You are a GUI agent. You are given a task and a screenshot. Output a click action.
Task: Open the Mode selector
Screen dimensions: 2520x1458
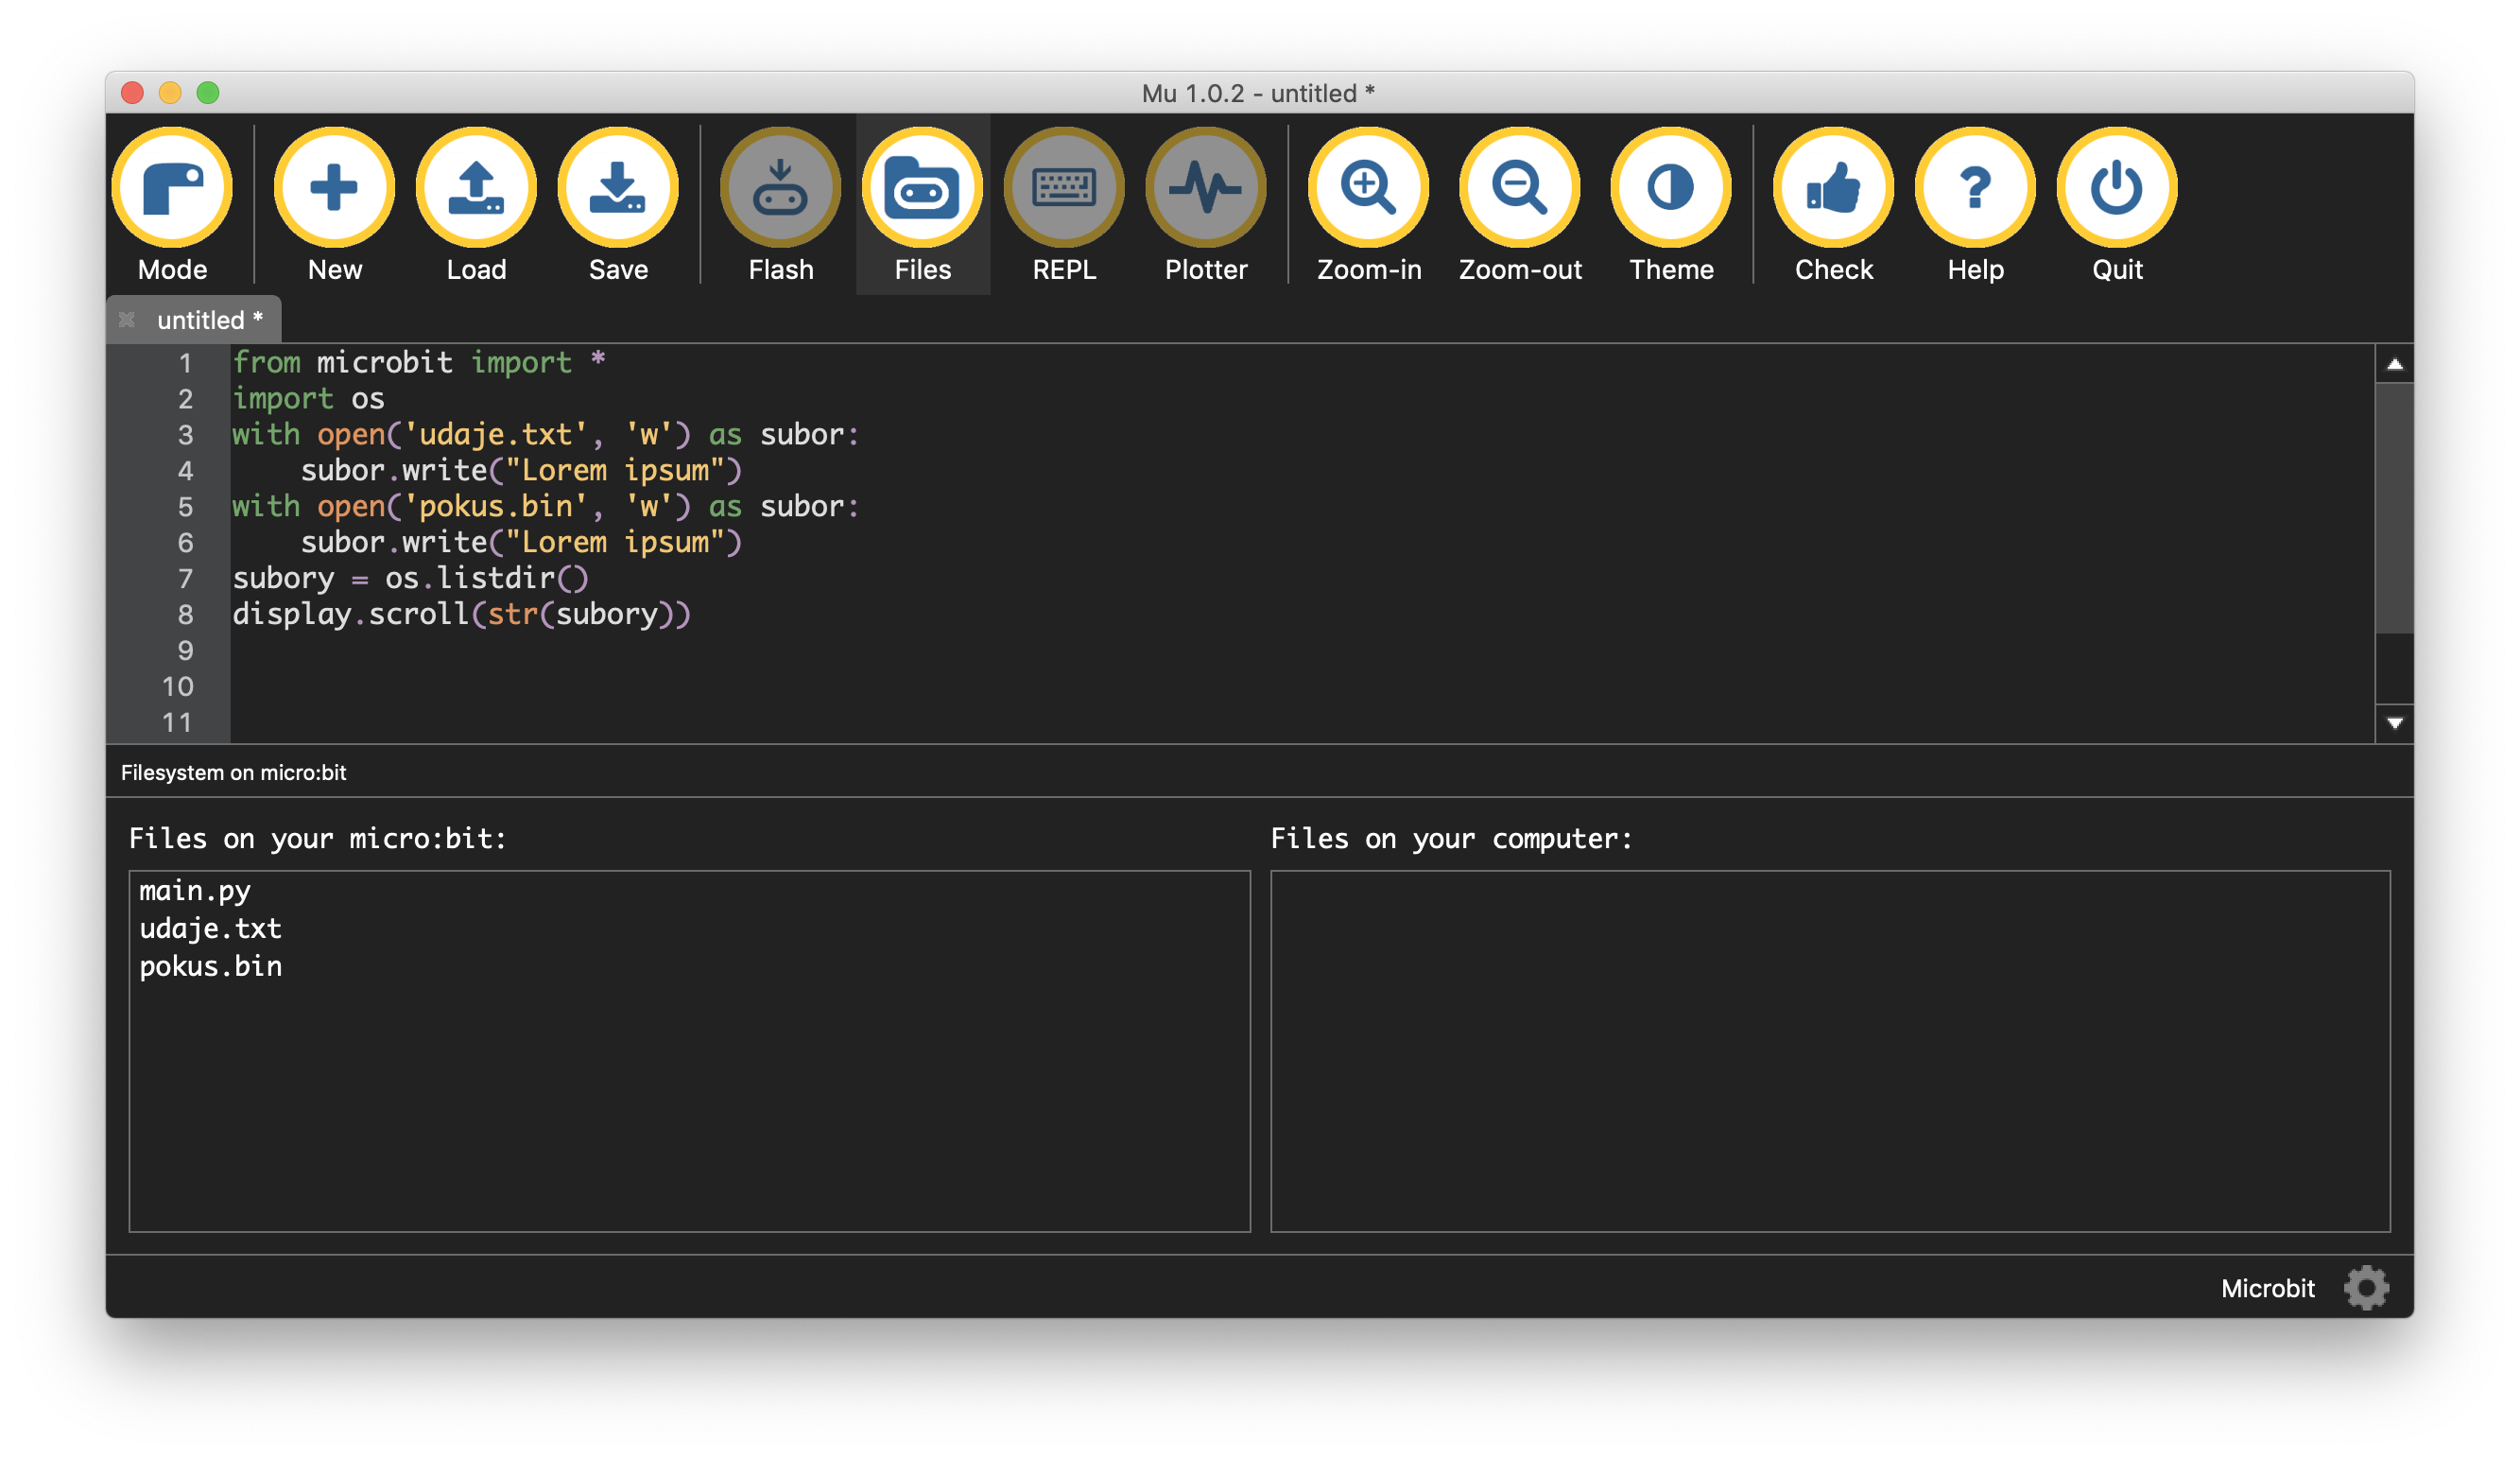[x=172, y=189]
